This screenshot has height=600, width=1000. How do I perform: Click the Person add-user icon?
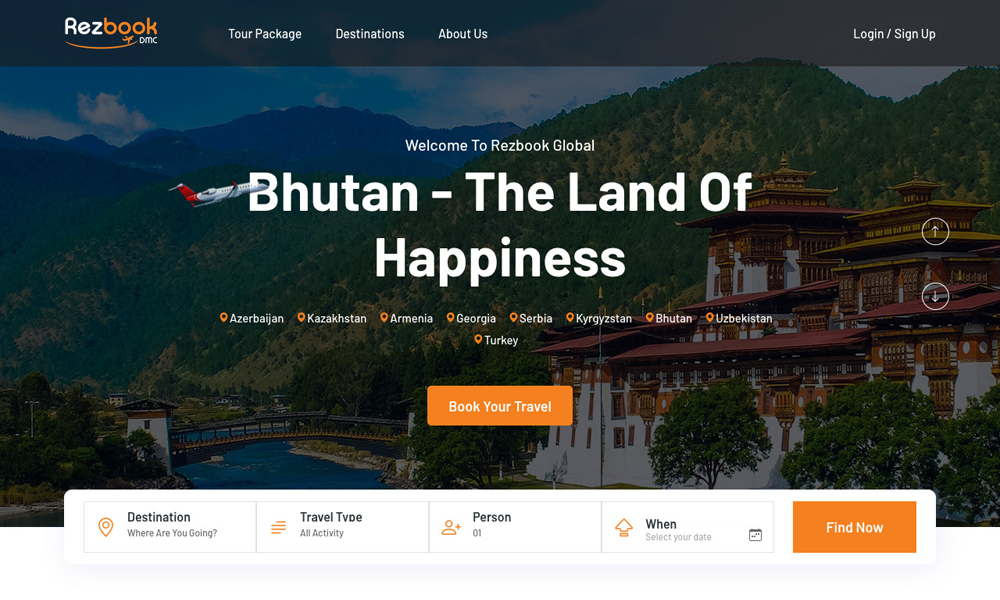coord(451,527)
